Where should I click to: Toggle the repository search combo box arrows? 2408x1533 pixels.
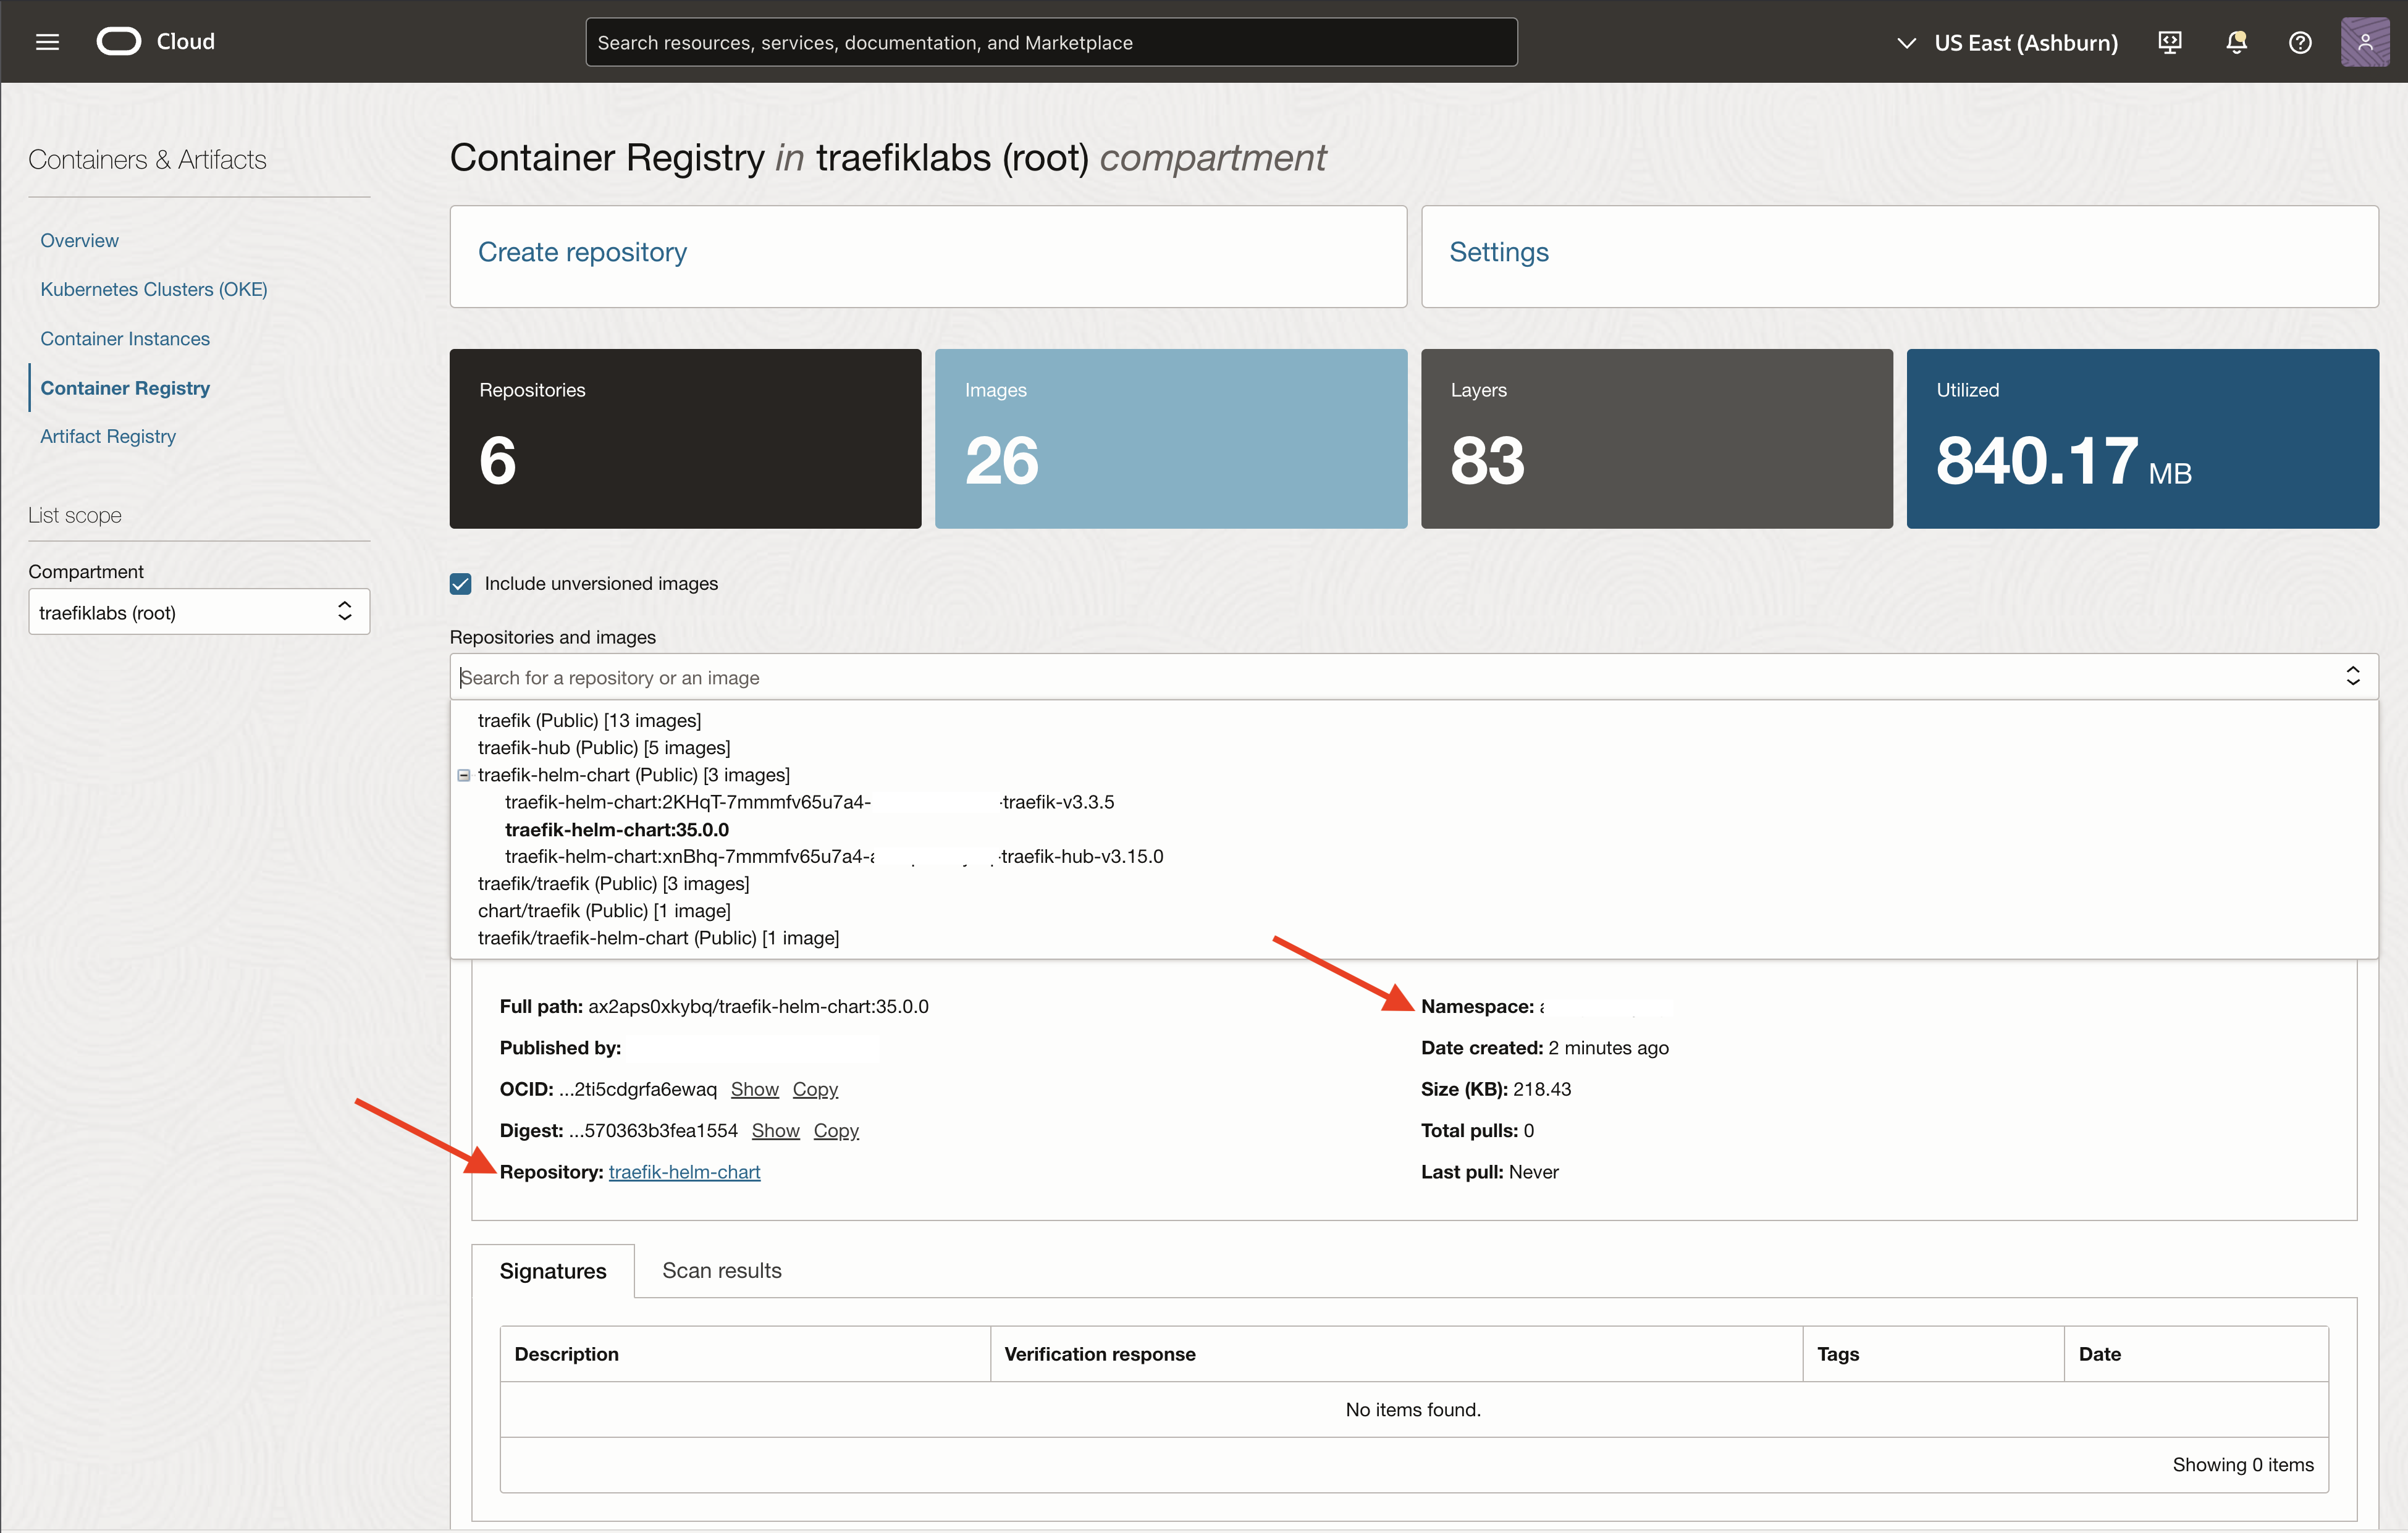(2353, 677)
